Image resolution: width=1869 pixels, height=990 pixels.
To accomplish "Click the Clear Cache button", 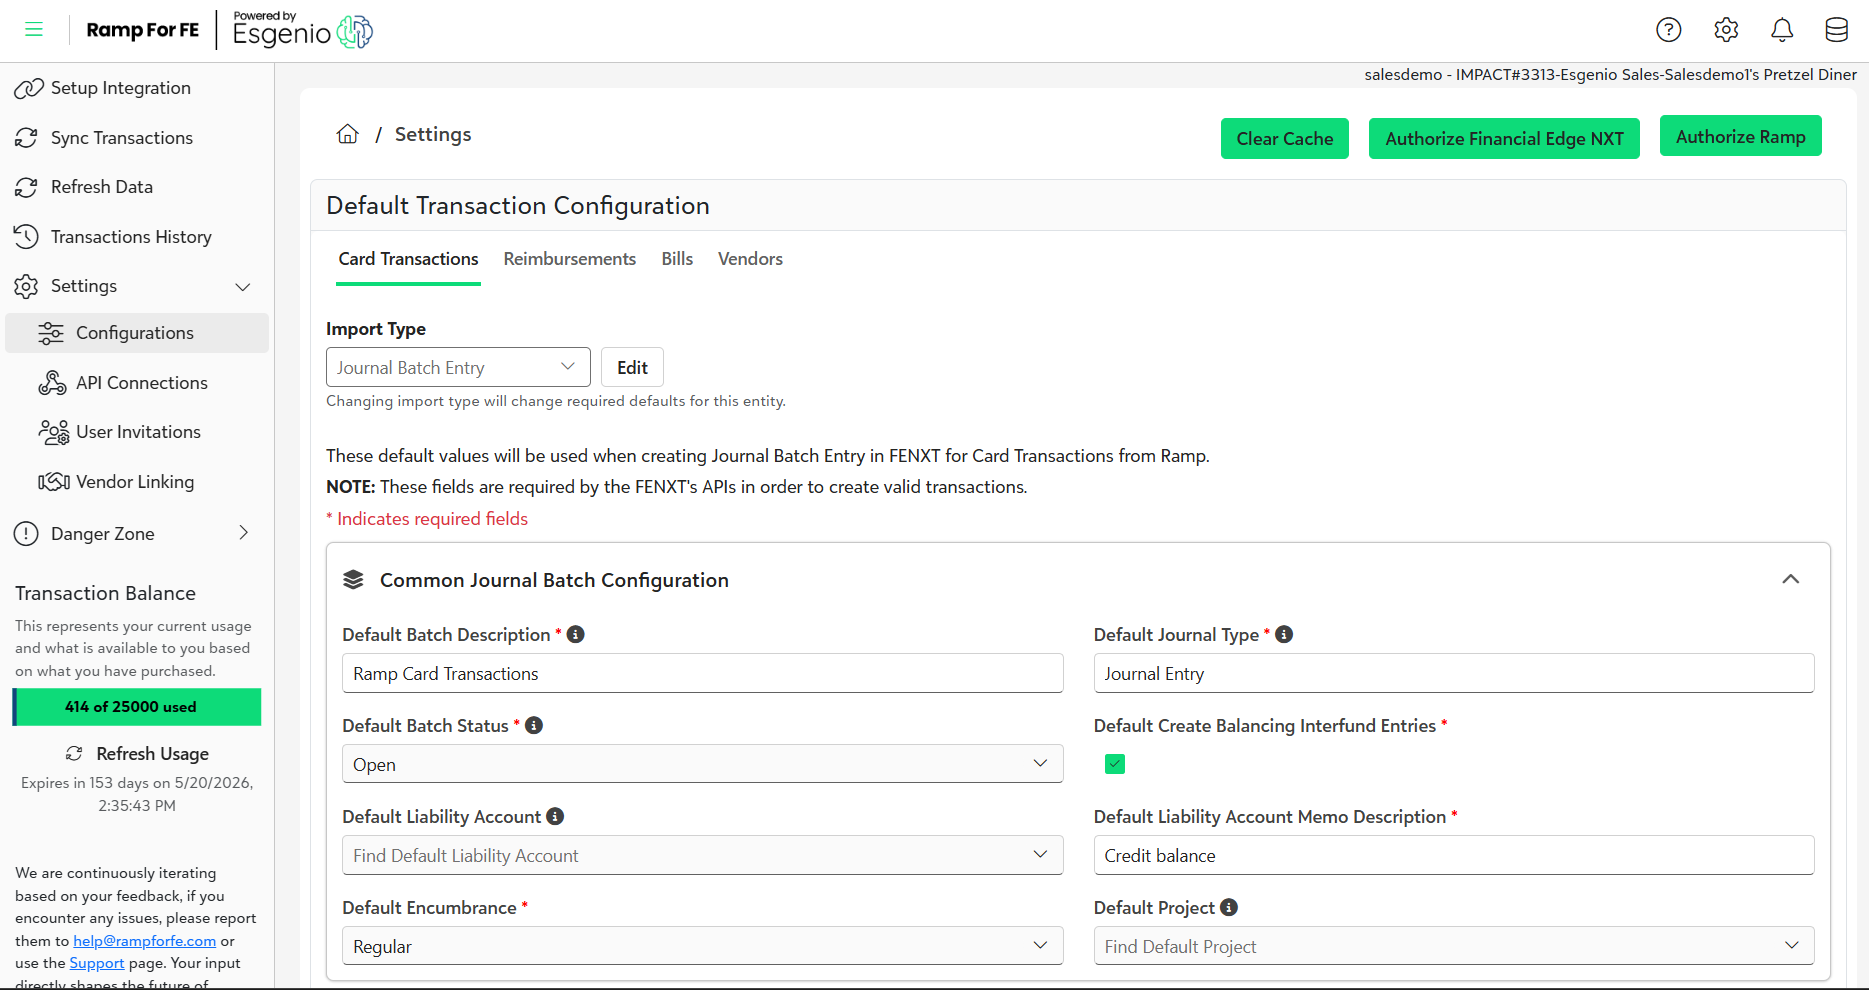I will [x=1285, y=139].
